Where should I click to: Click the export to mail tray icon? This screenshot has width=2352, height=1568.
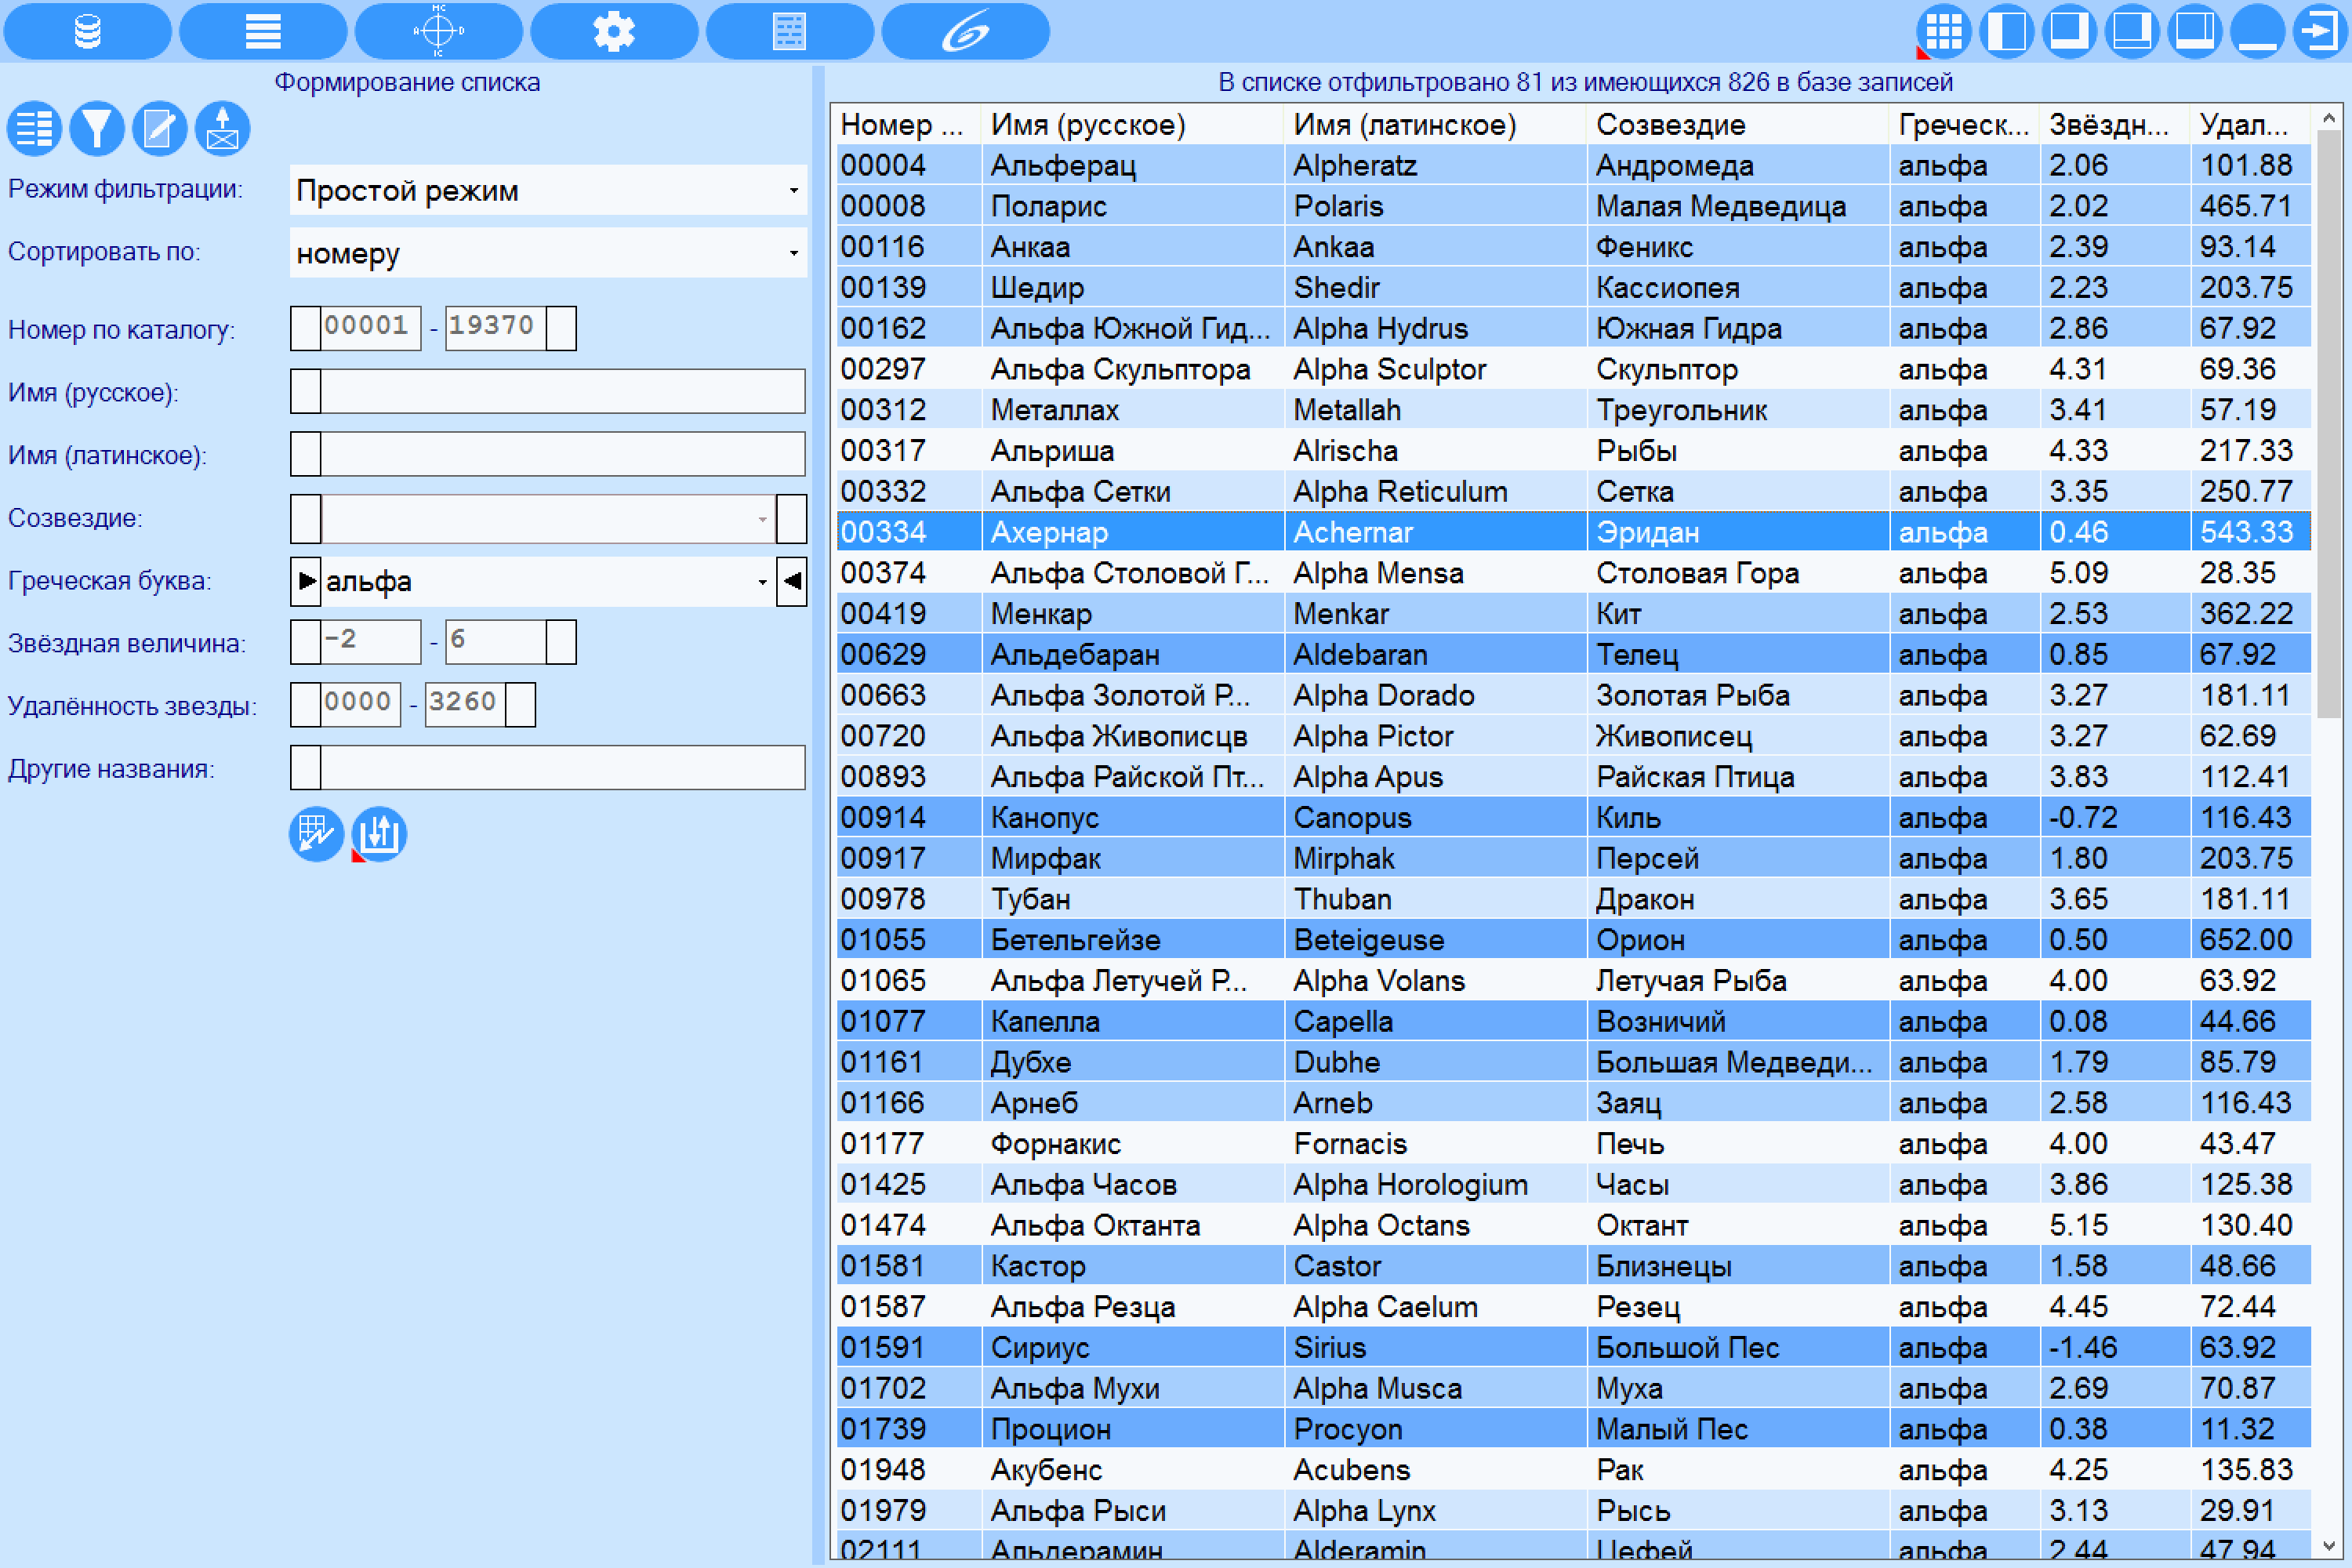(x=222, y=129)
